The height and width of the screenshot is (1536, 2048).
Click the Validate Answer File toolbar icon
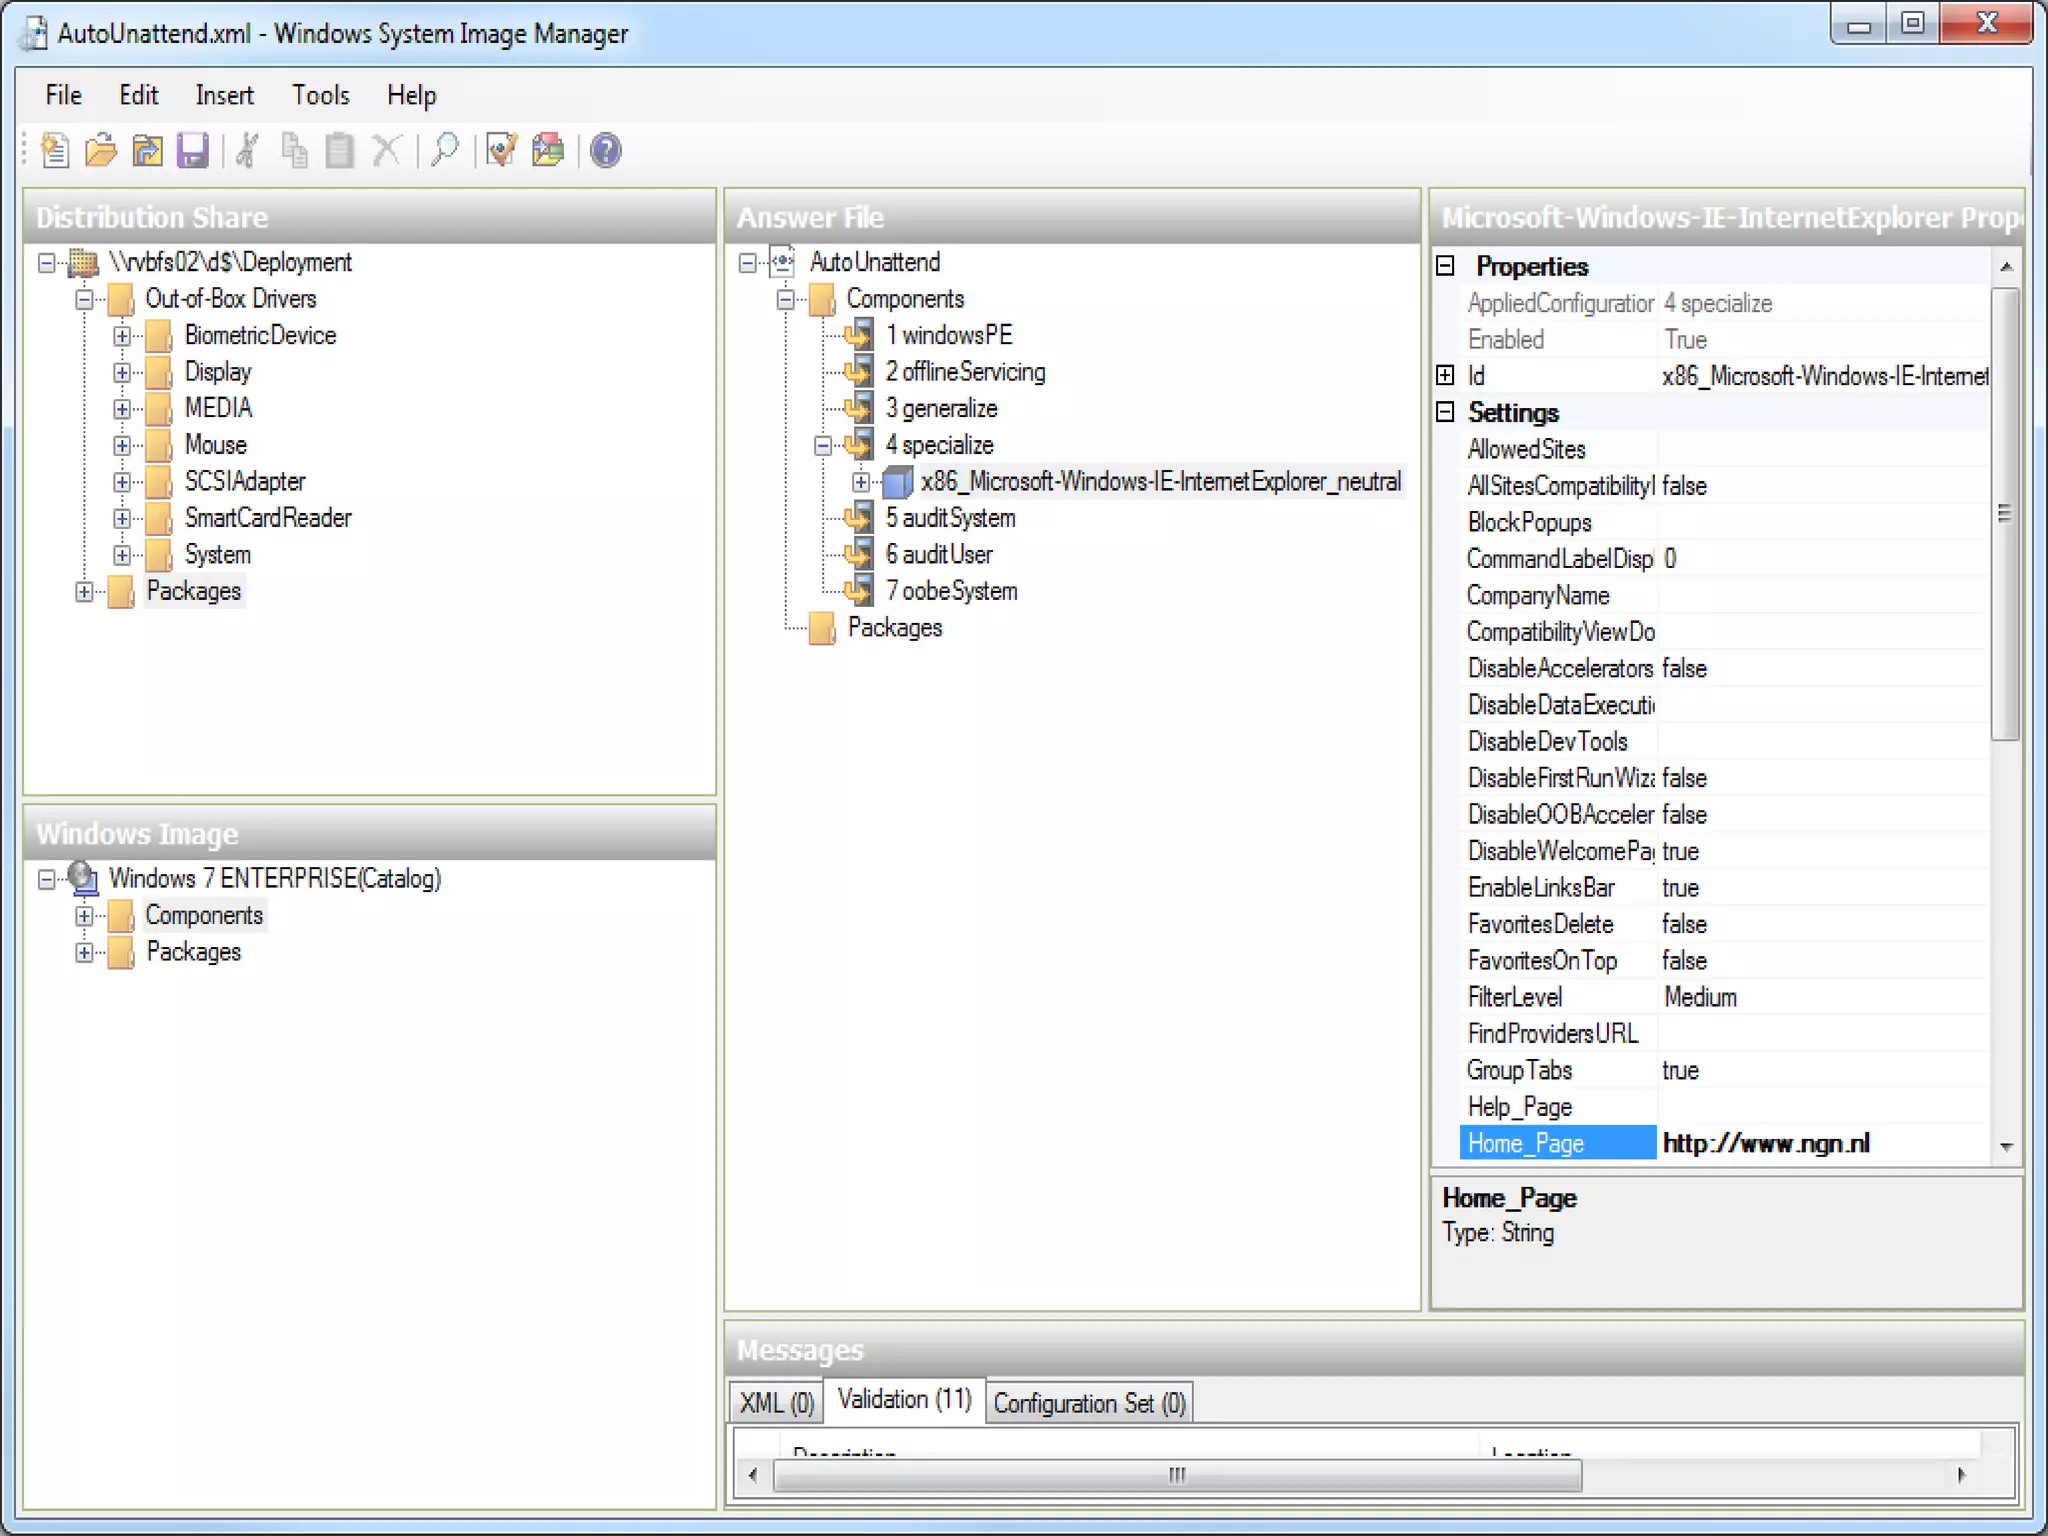click(501, 151)
